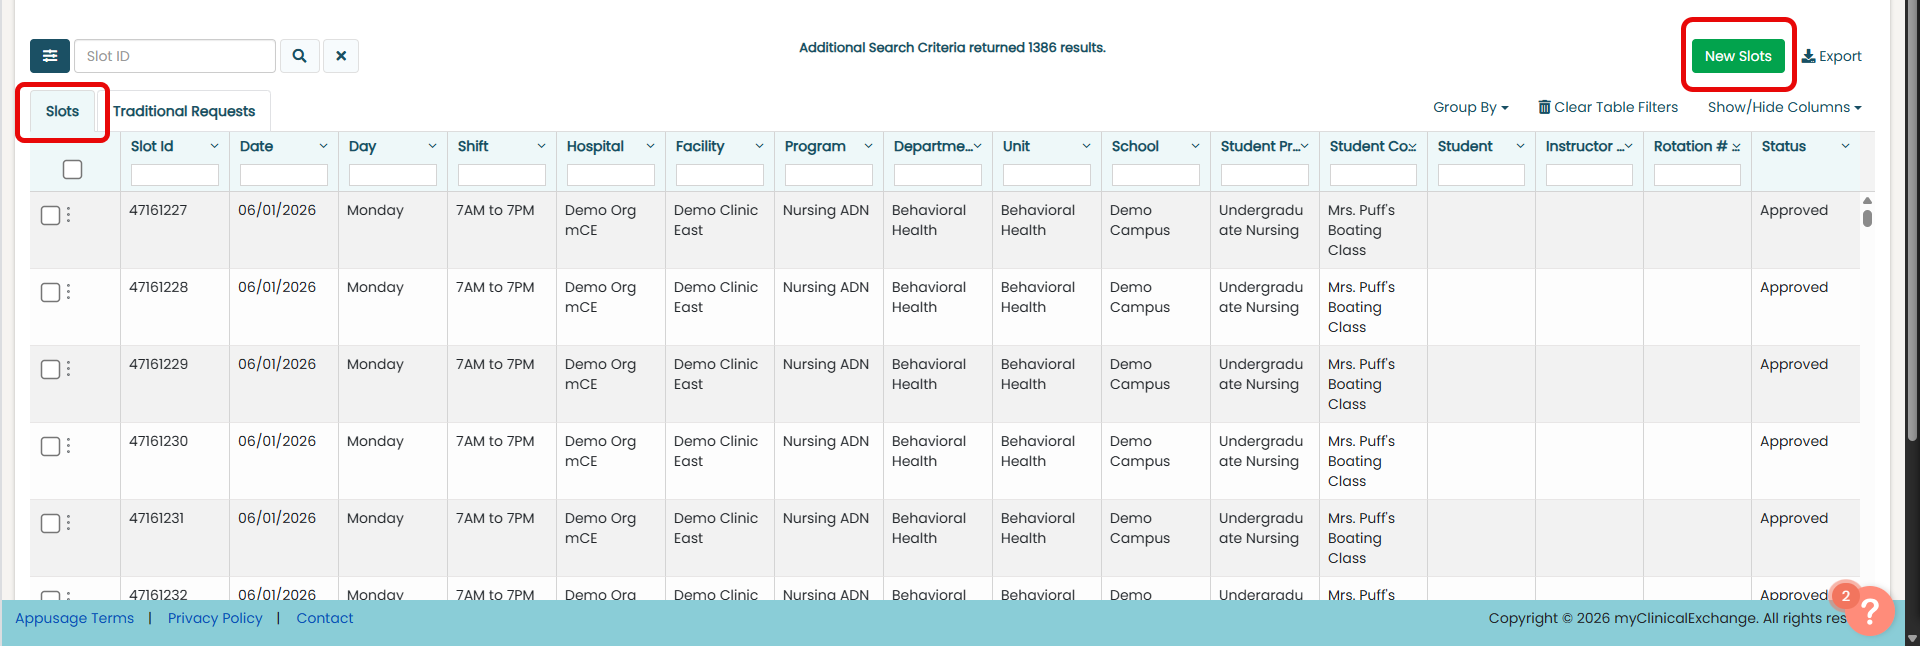Open the Hospital column header menu arrow
Viewport: 1920px width, 646px height.
point(650,146)
